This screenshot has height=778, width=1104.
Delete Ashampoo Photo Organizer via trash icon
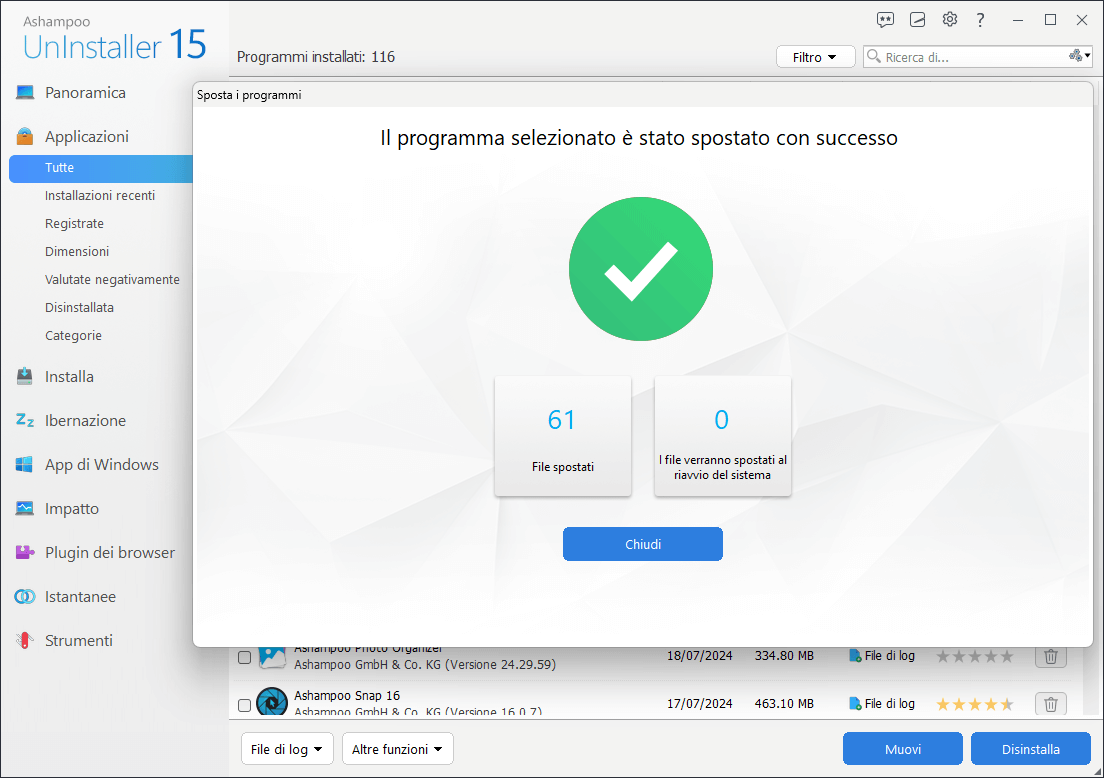pyautogui.click(x=1050, y=656)
